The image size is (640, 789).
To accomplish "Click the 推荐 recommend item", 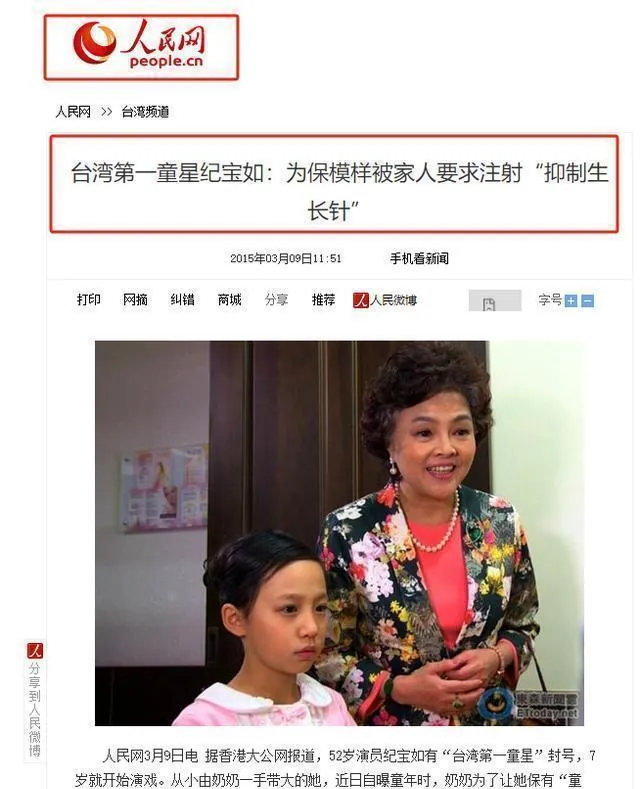I will click(324, 300).
